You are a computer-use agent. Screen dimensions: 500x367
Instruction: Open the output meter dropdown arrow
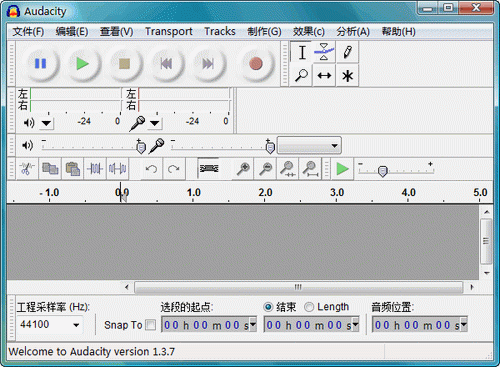46,123
